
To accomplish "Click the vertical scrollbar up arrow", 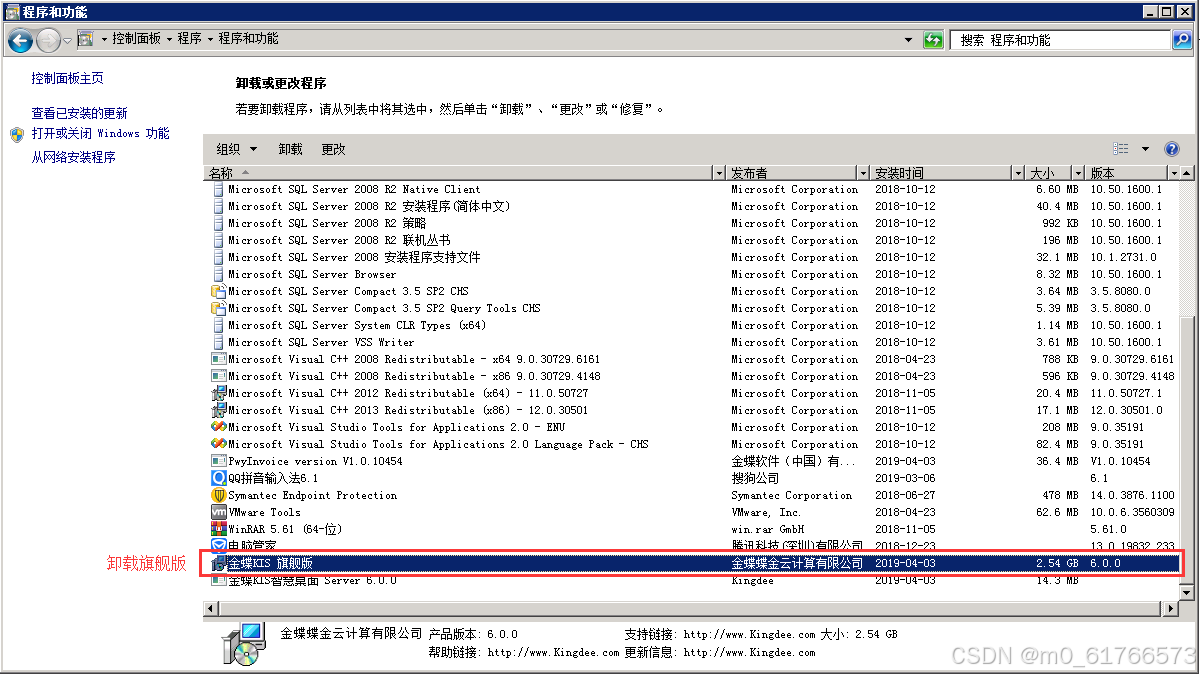I will (x=1187, y=173).
